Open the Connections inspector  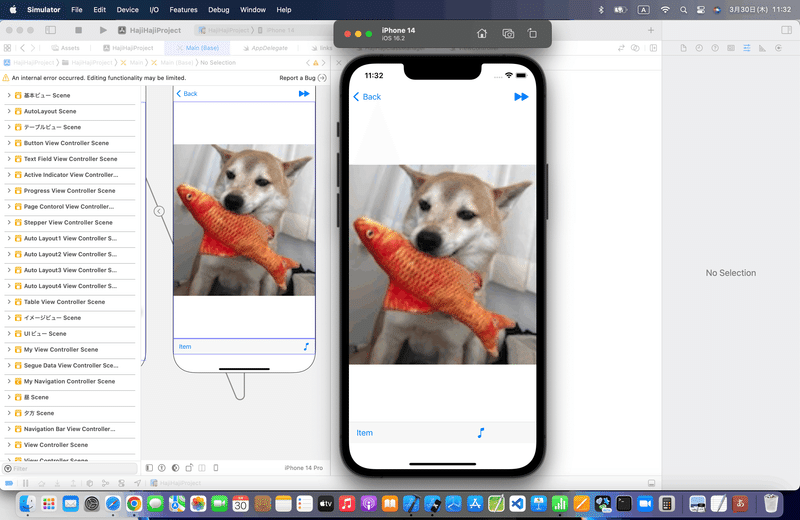(778, 48)
